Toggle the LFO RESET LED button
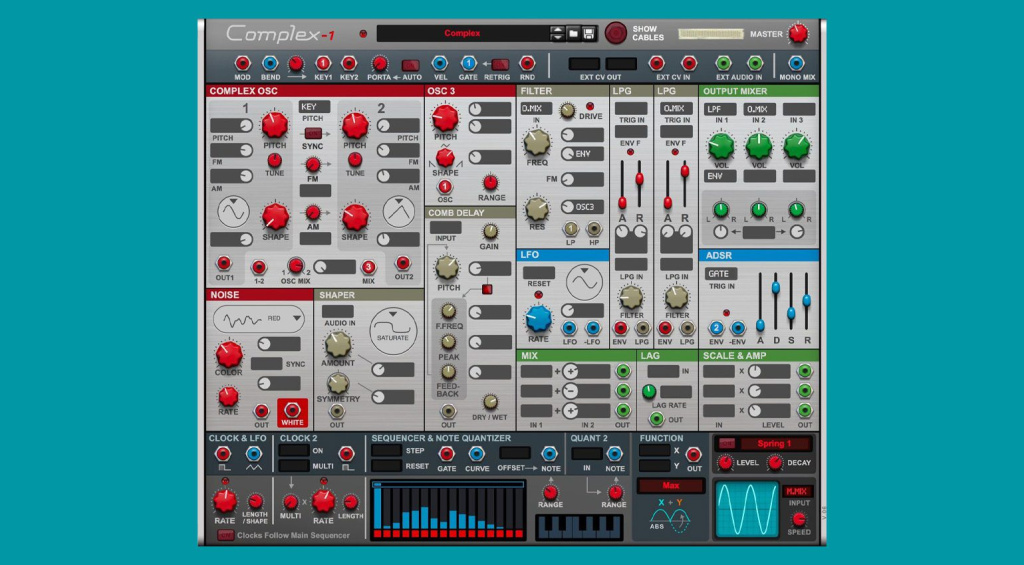This screenshot has height=565, width=1024. [538, 295]
